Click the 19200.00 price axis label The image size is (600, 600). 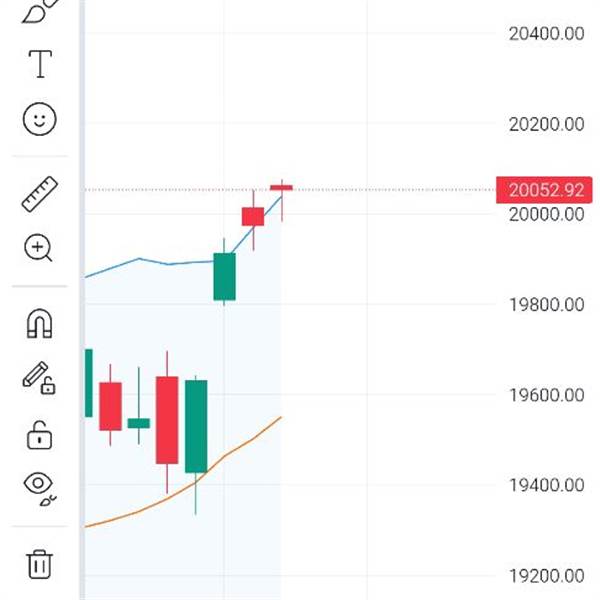pyautogui.click(x=546, y=576)
